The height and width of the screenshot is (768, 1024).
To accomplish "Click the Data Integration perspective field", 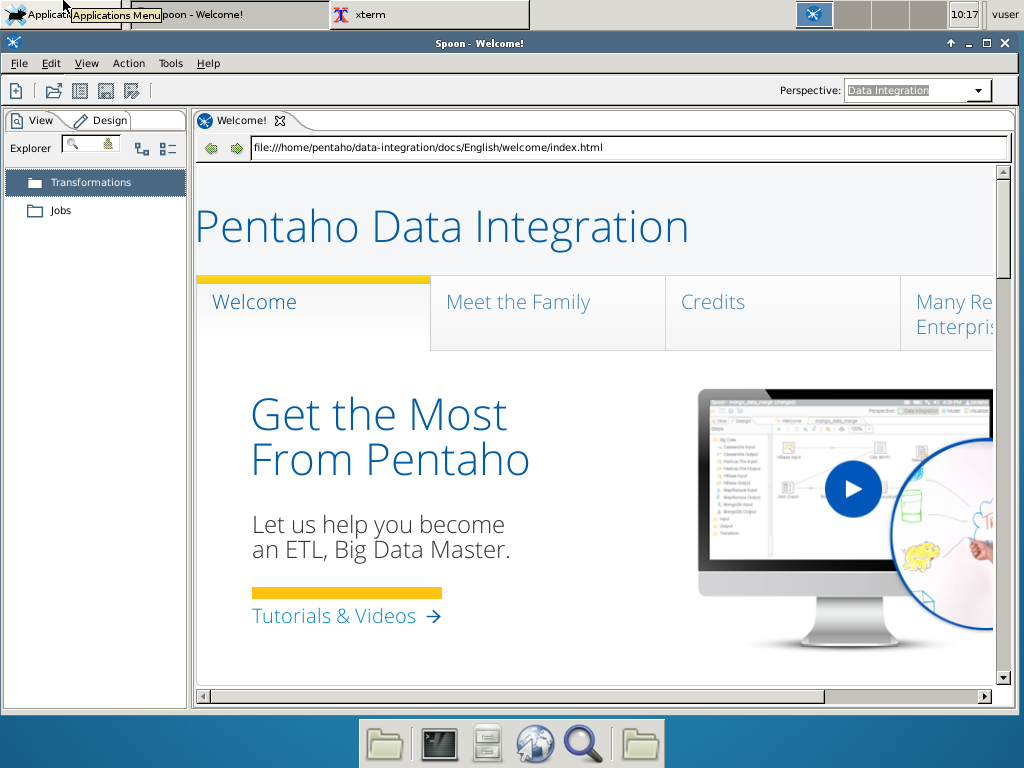I will pos(907,91).
